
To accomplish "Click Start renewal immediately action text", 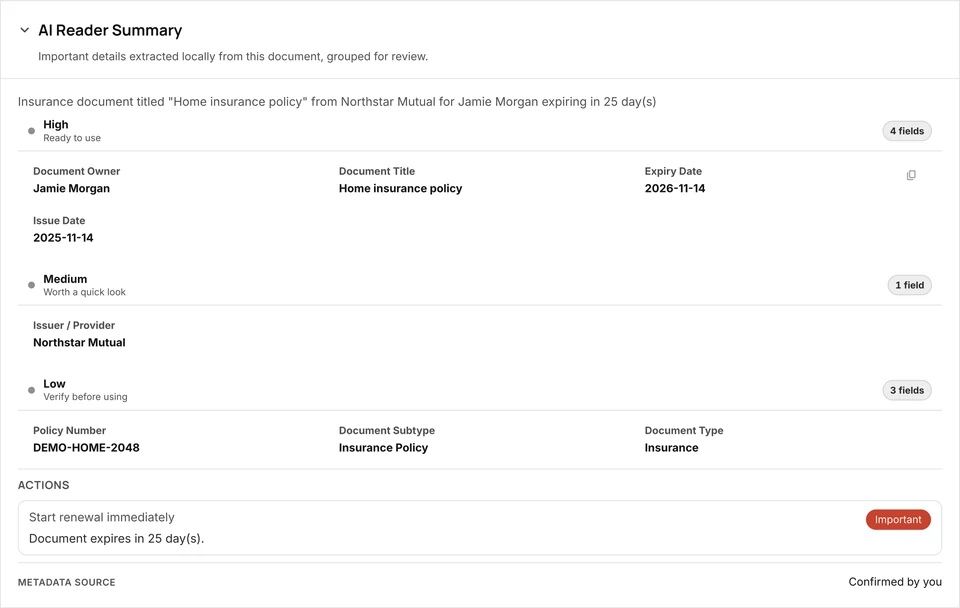I will tap(102, 517).
